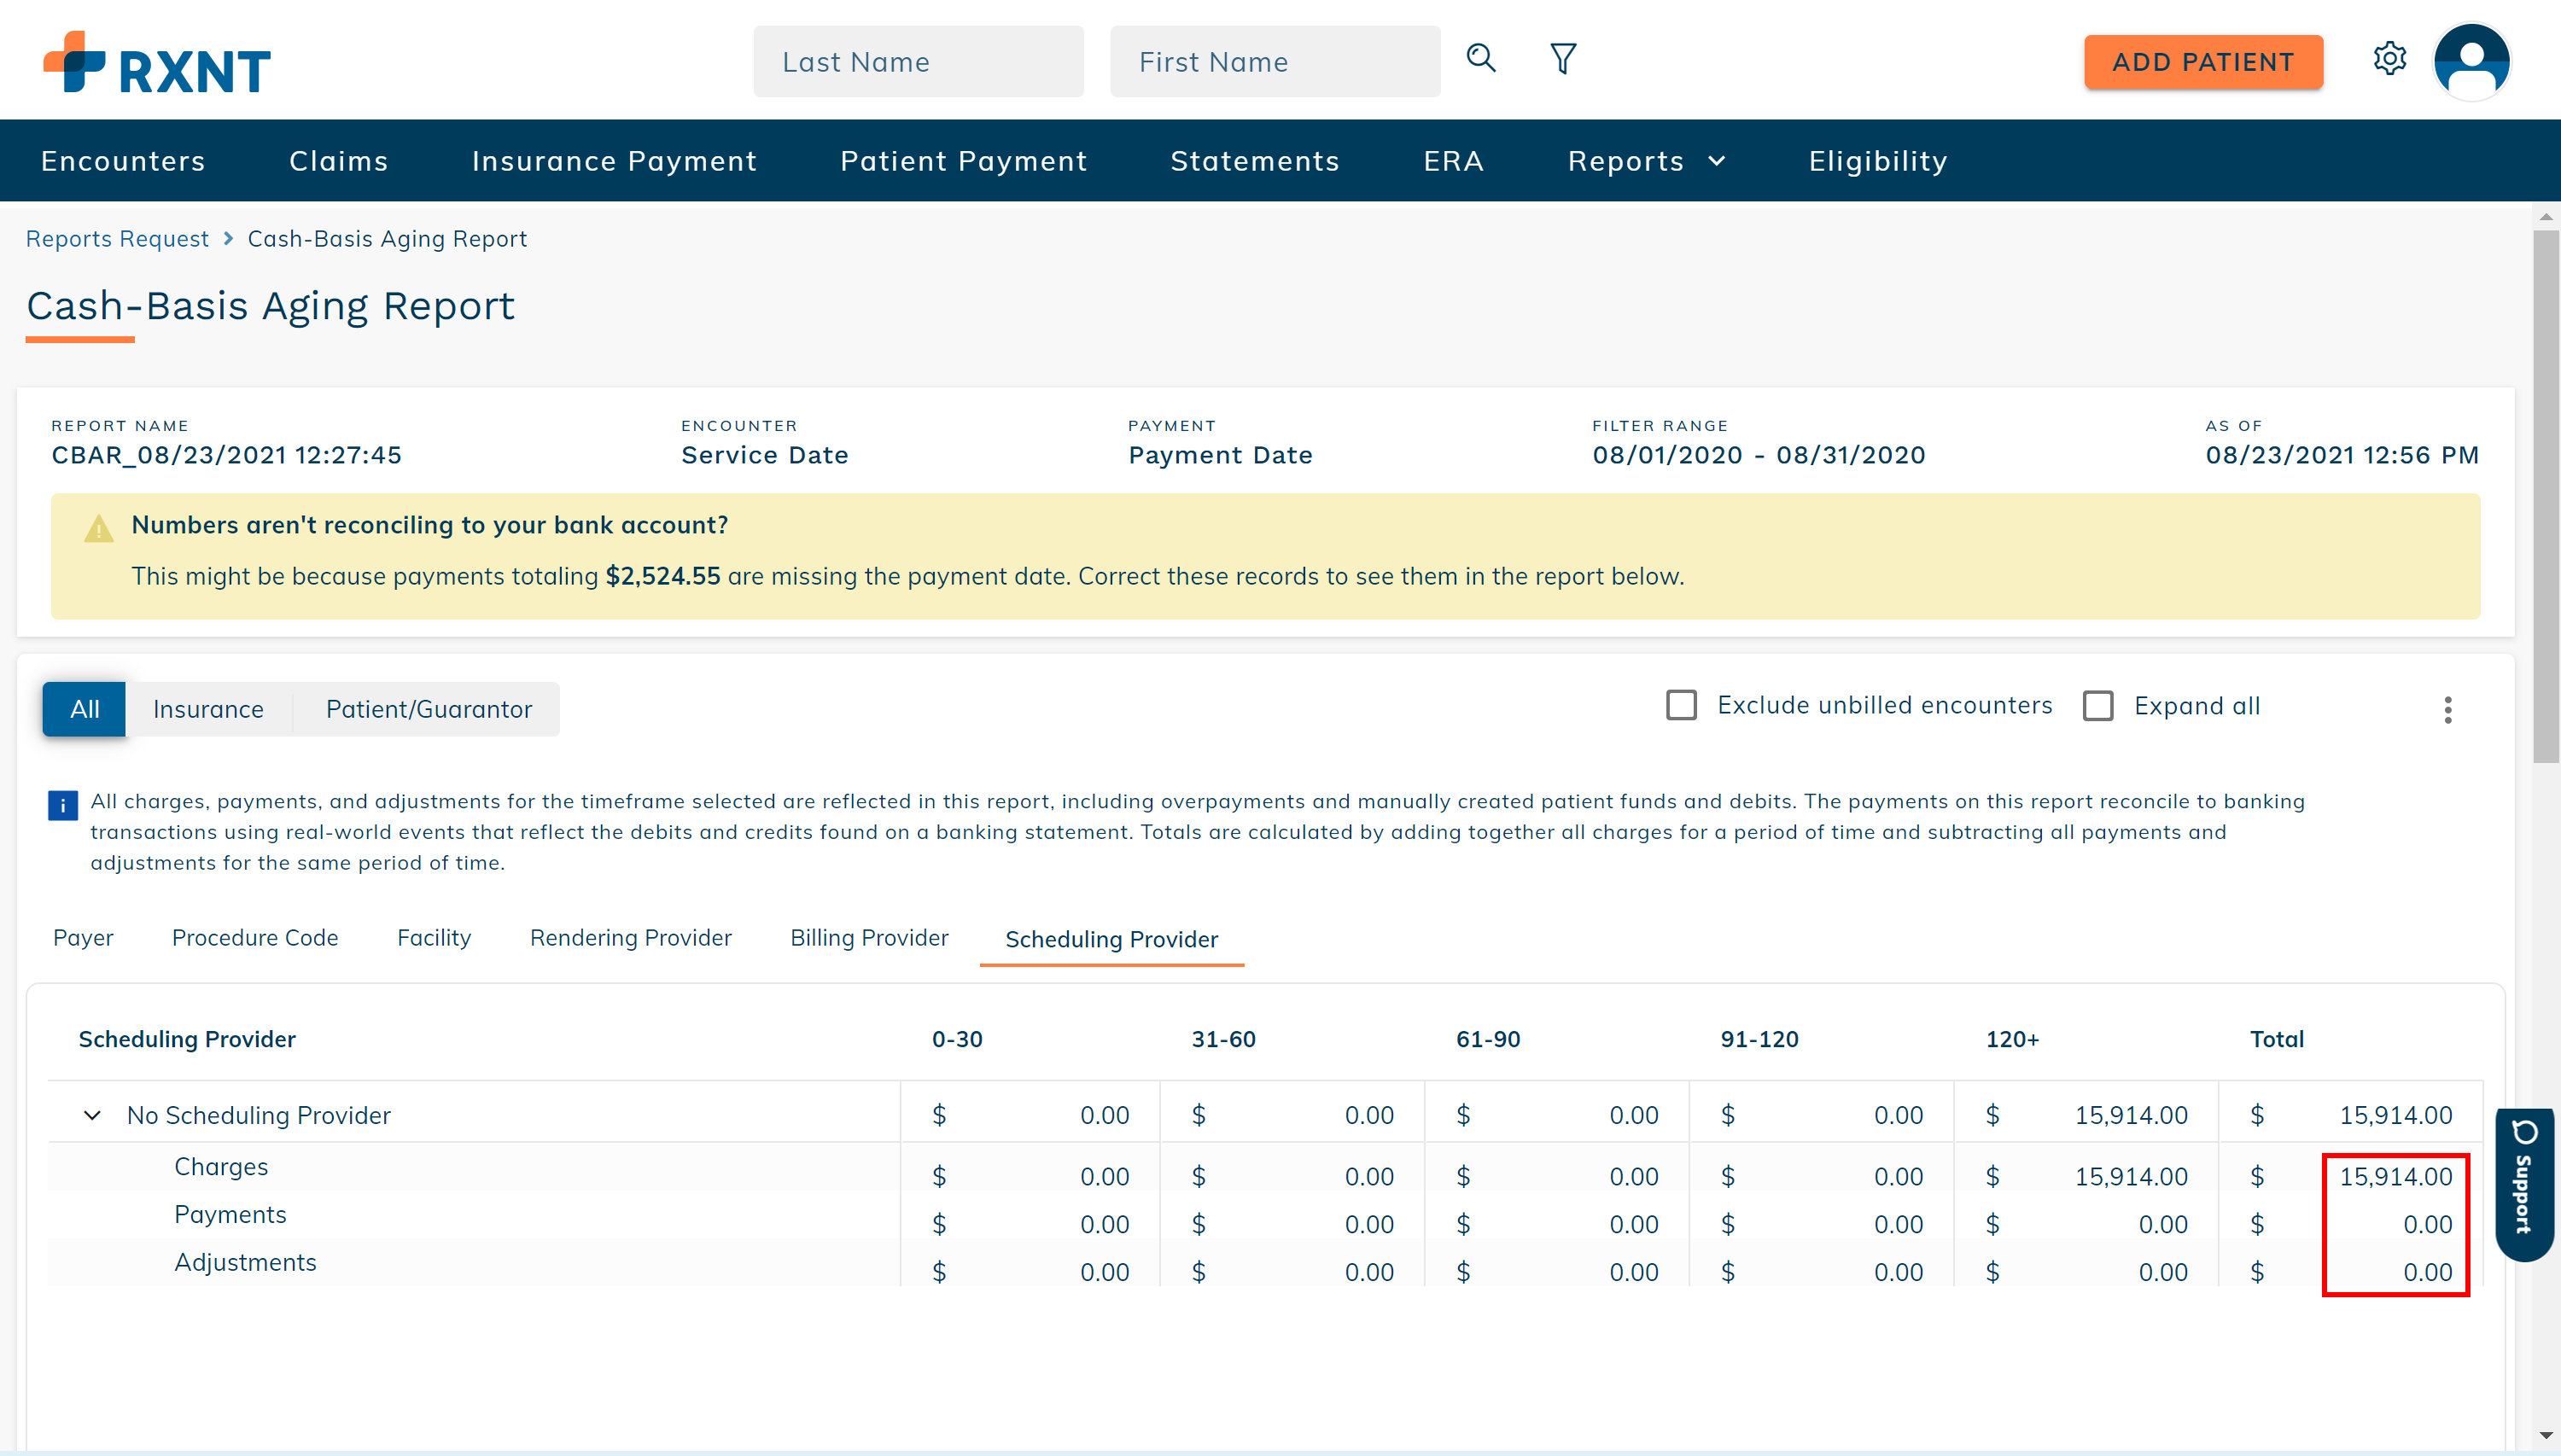Click the $2,524.55 missing payments amount
Image resolution: width=2561 pixels, height=1456 pixels.
click(662, 576)
